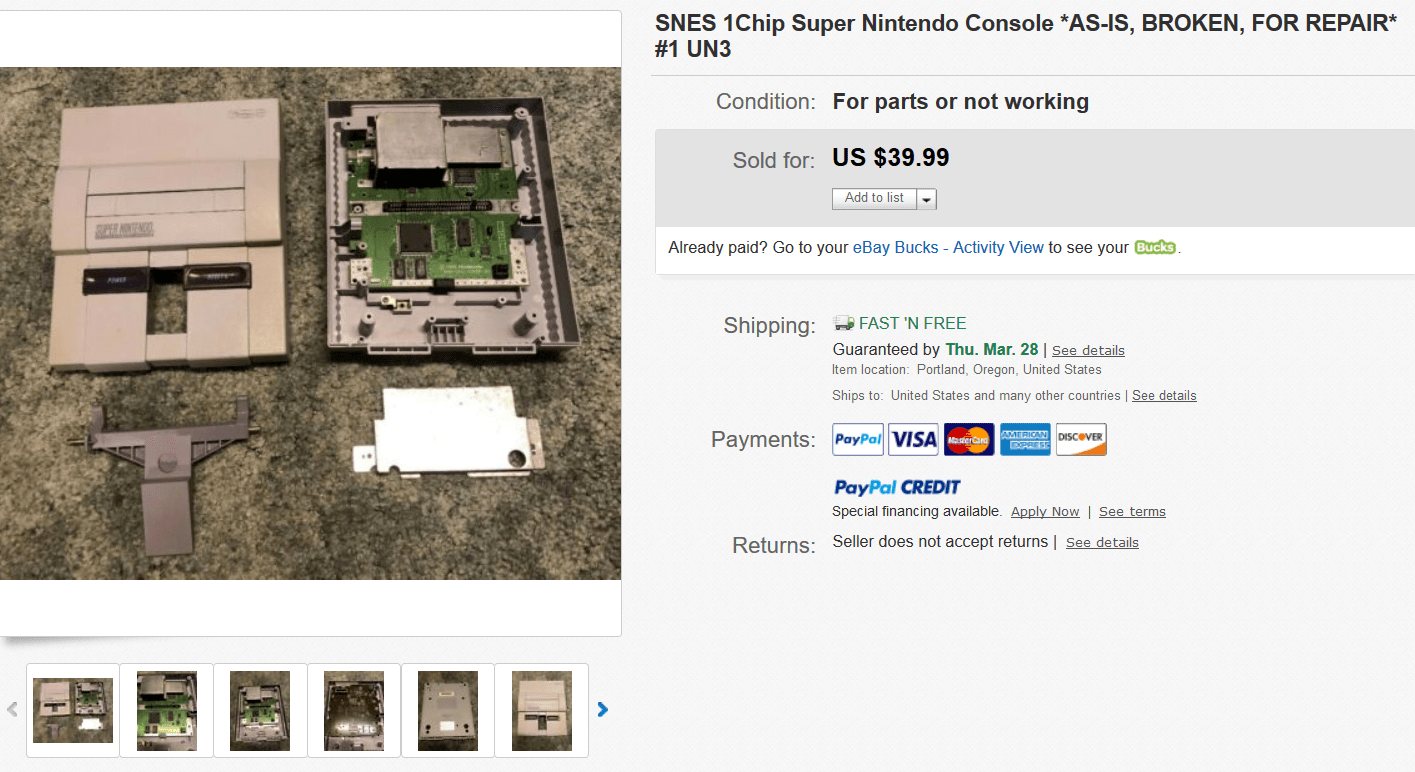Click the MasterCard logo icon
This screenshot has width=1415, height=772.
[x=969, y=439]
